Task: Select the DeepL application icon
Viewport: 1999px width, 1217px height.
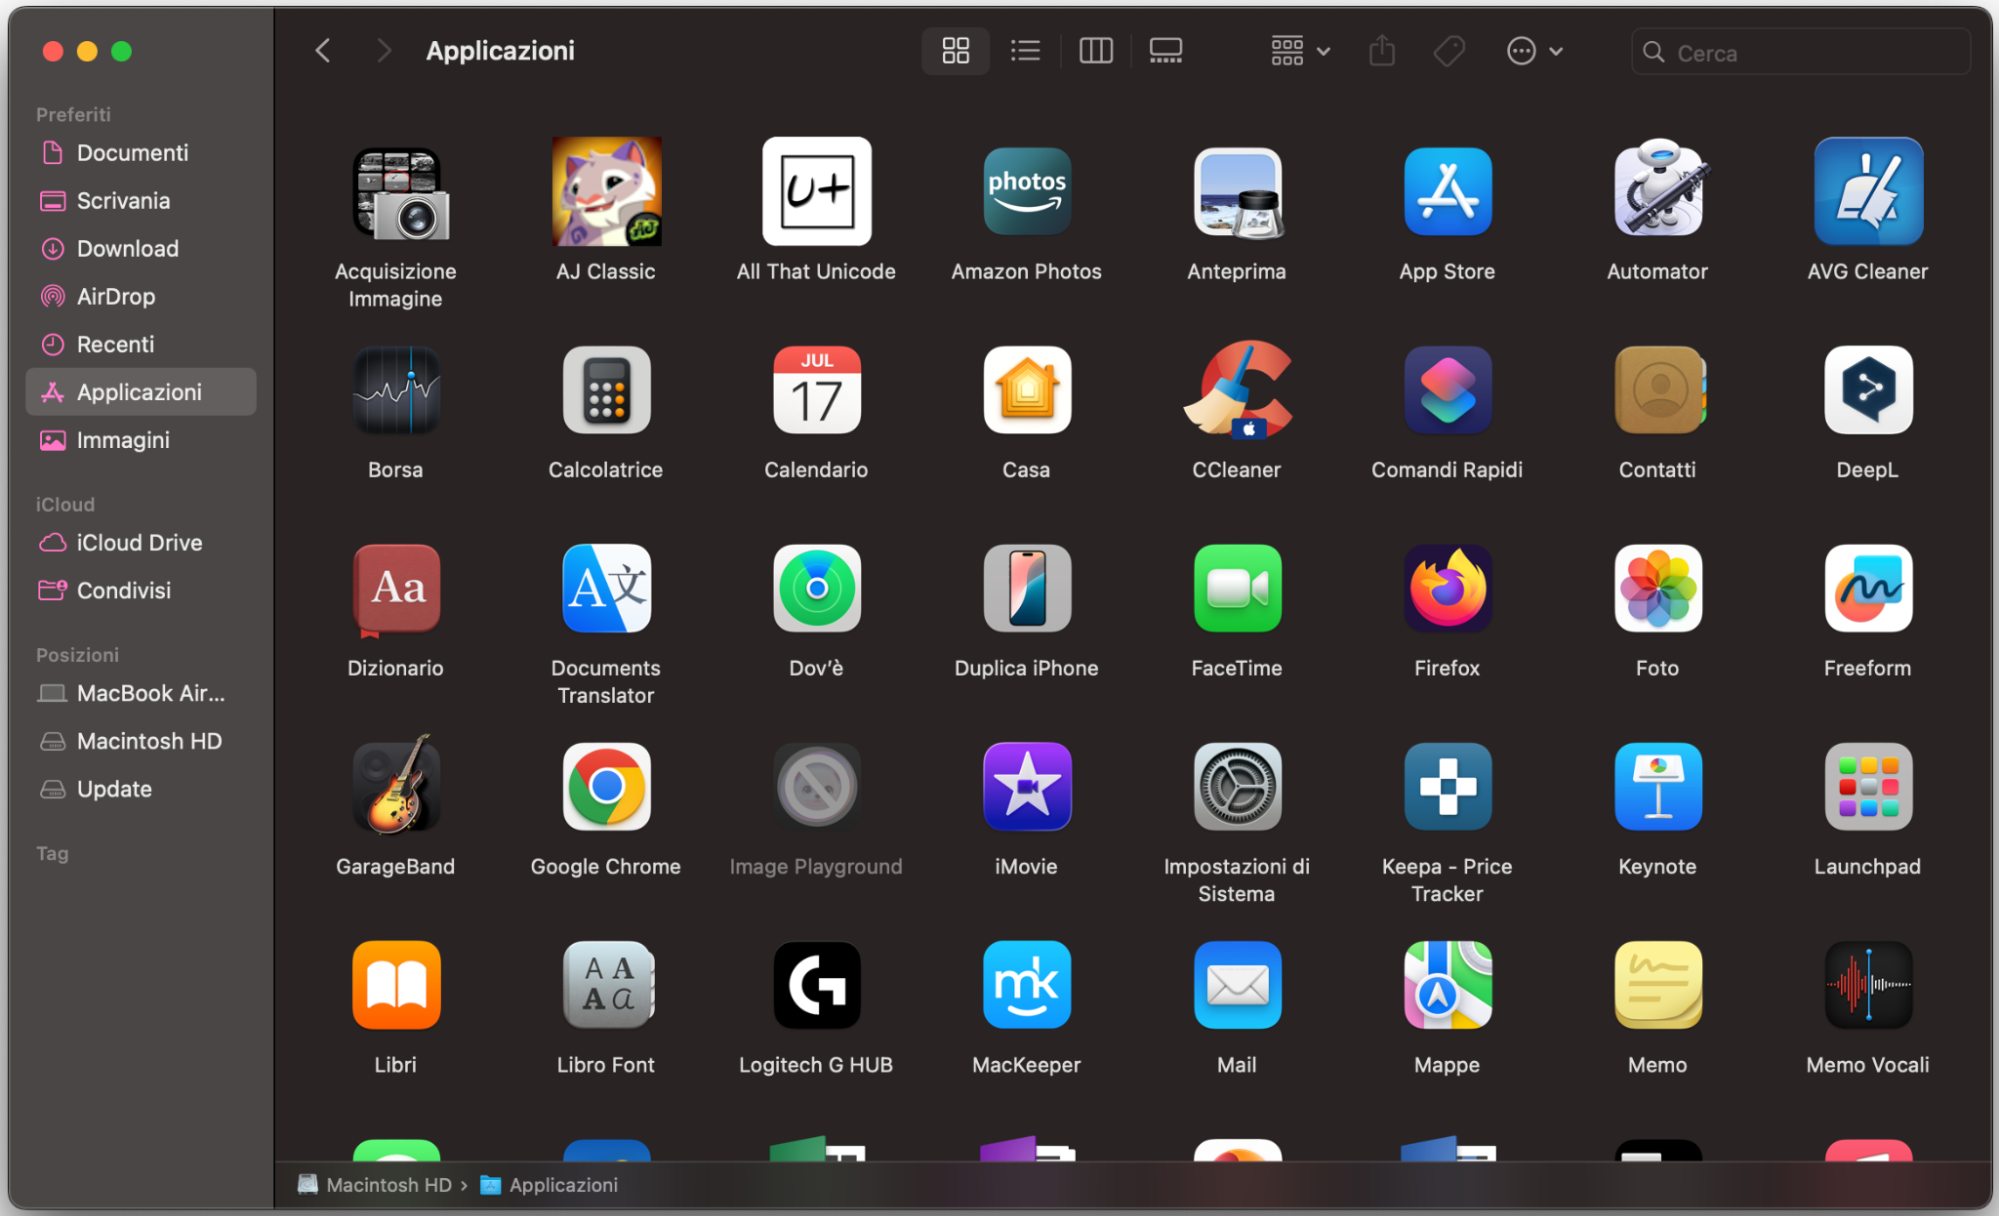Action: (1867, 391)
